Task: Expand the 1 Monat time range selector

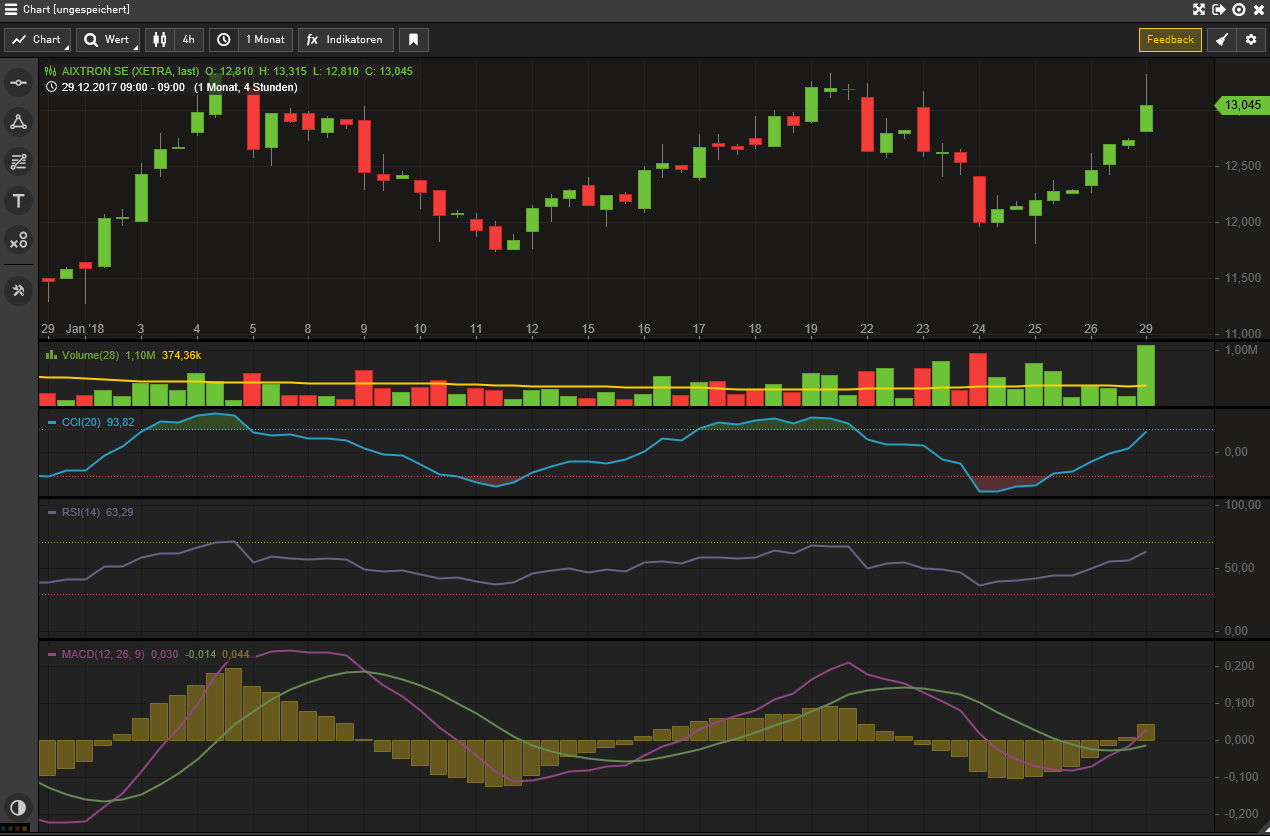Action: (x=252, y=40)
